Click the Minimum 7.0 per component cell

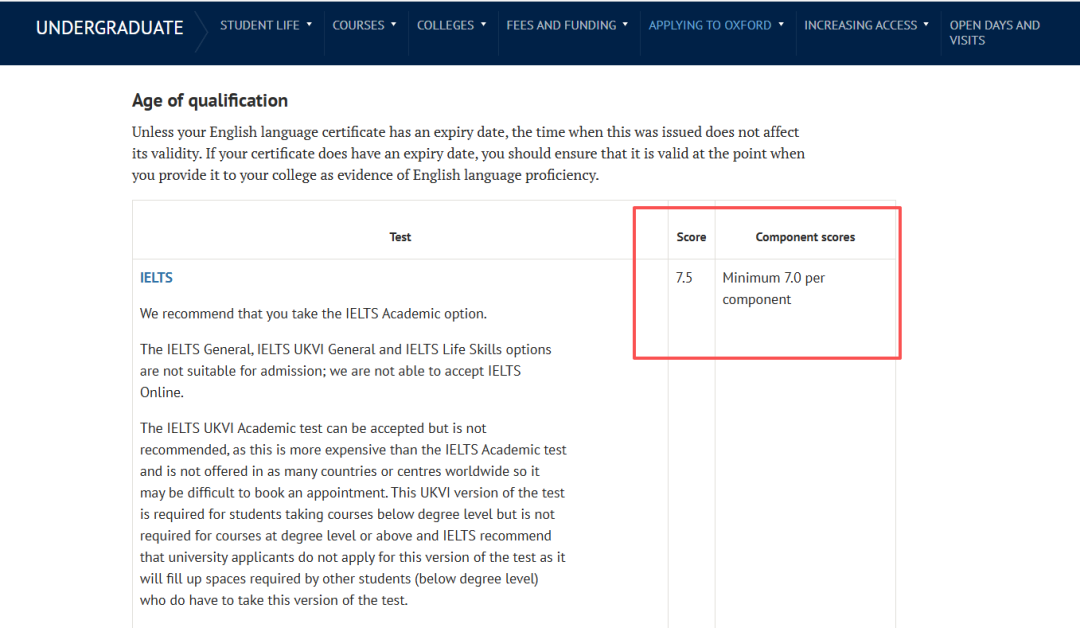[x=773, y=288]
